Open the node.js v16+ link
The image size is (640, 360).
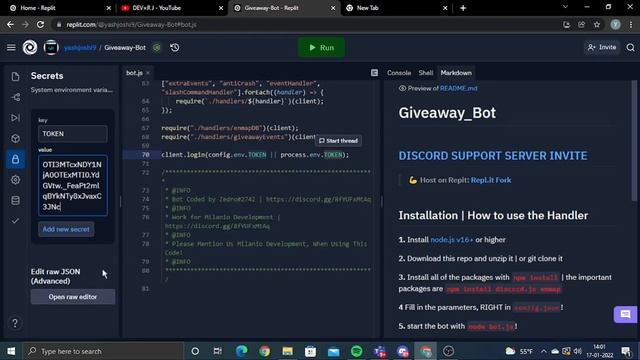(451, 240)
